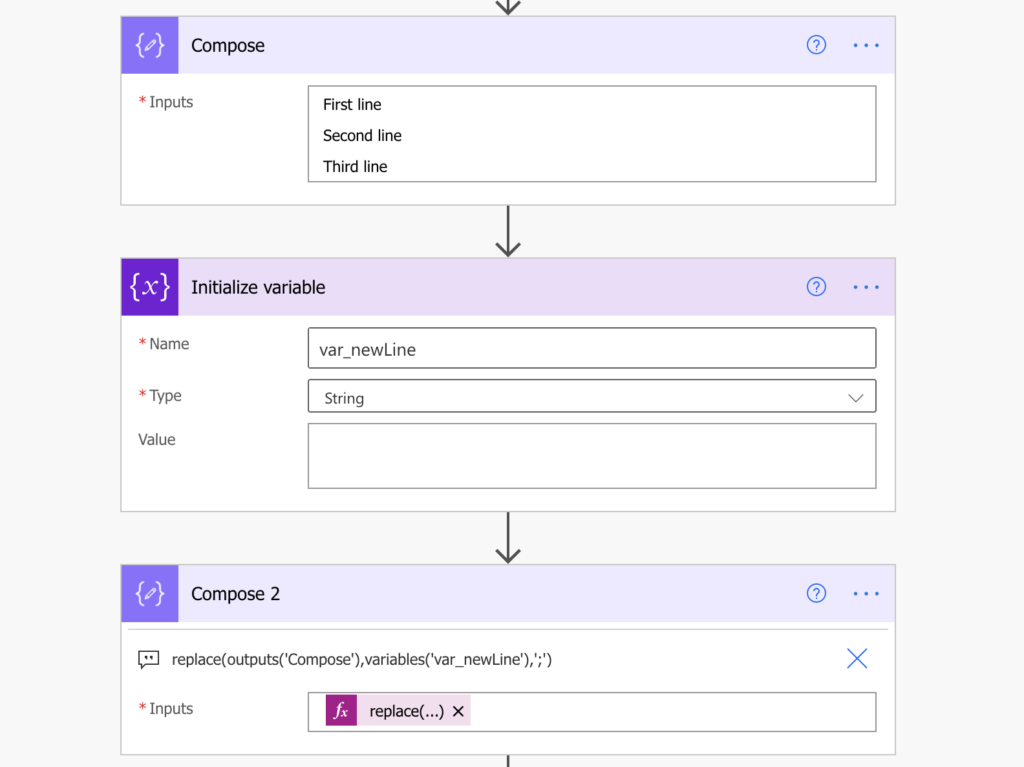Click the fx expression icon
The height and width of the screenshot is (767, 1024).
[341, 711]
